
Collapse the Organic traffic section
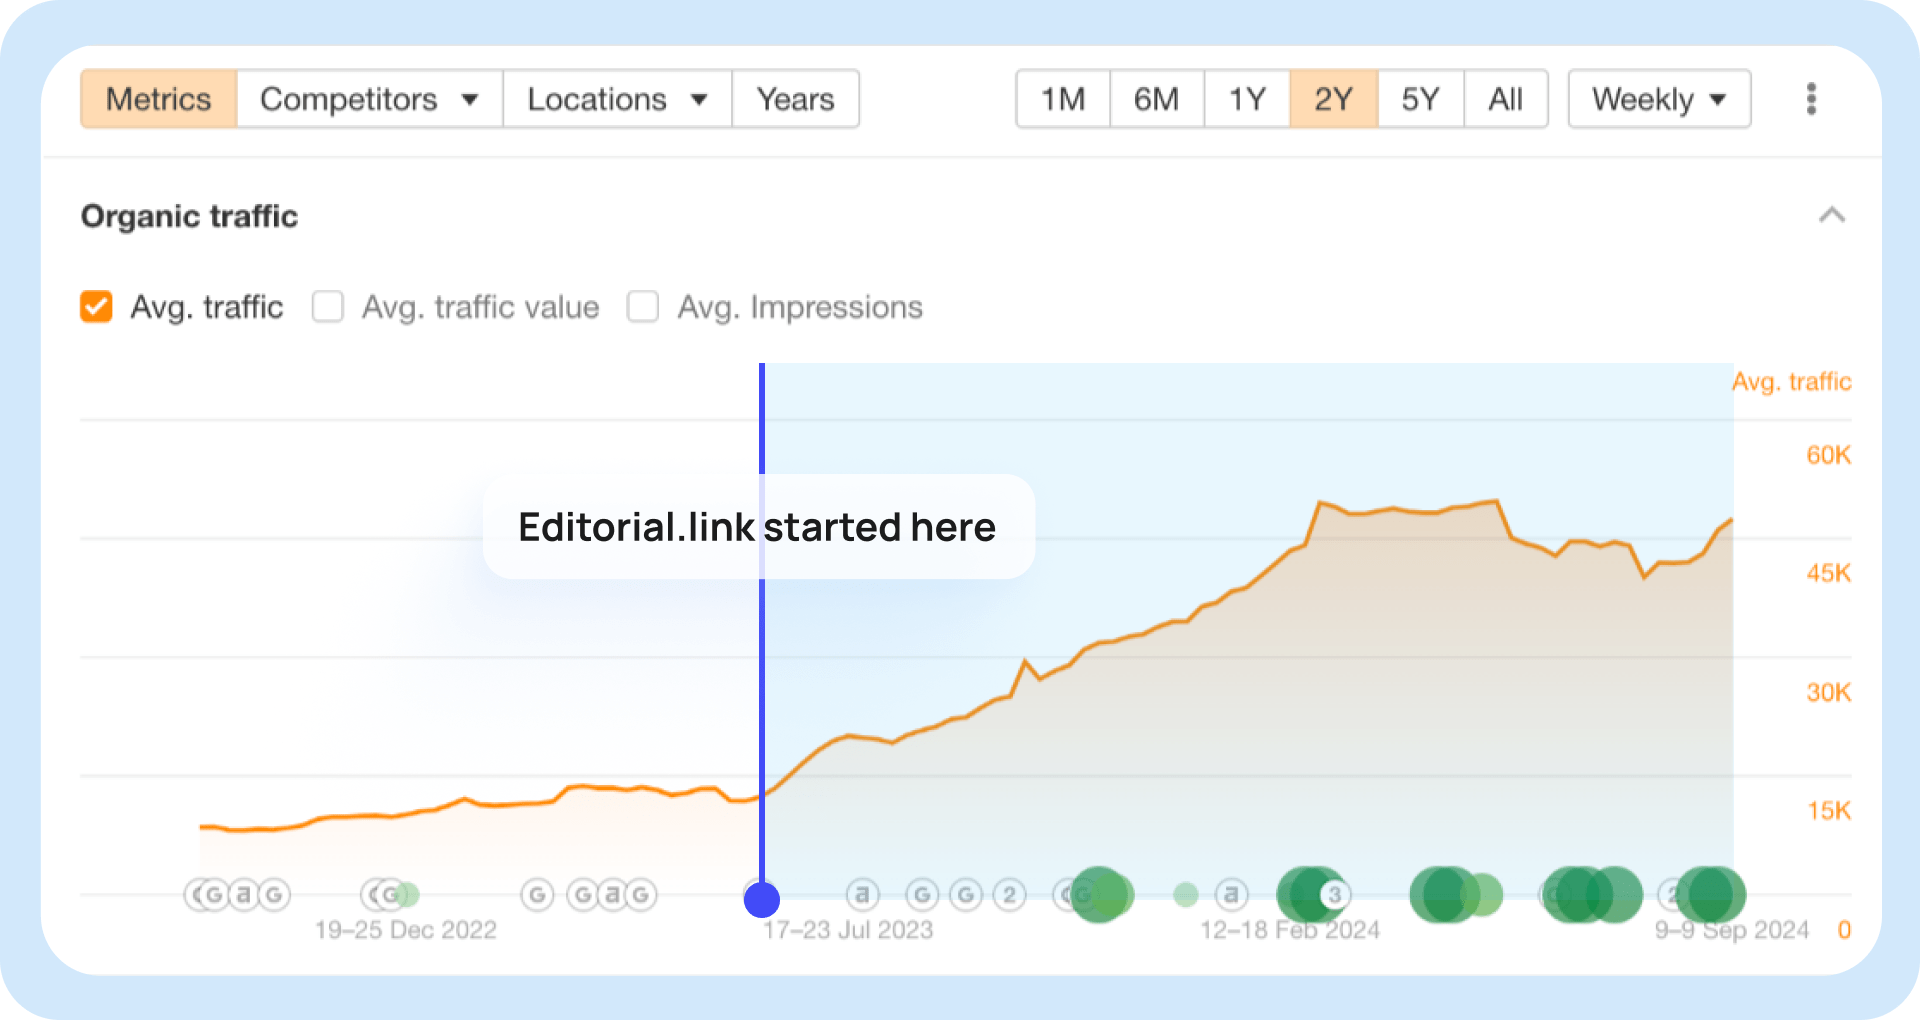[1832, 215]
